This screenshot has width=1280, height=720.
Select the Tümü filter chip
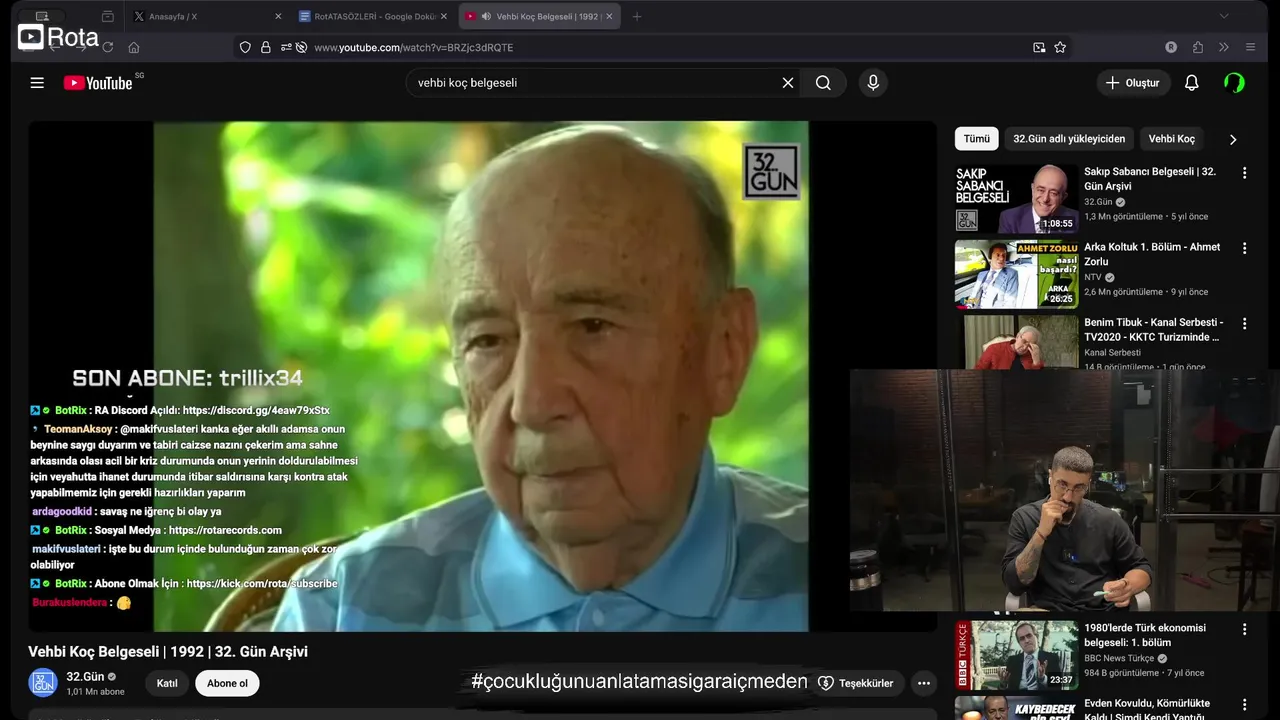977,139
